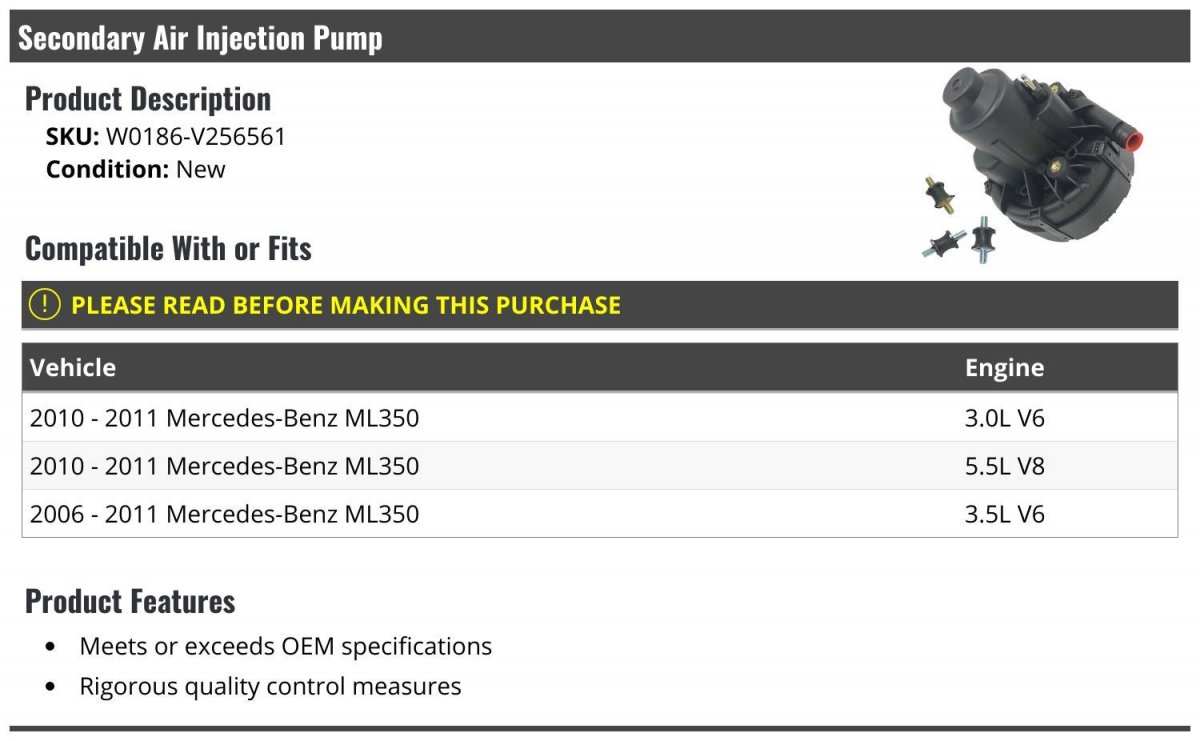Screen dimensions: 1200x741
Task: Click the Please Read Before Purchase banner
Action: [x=600, y=305]
